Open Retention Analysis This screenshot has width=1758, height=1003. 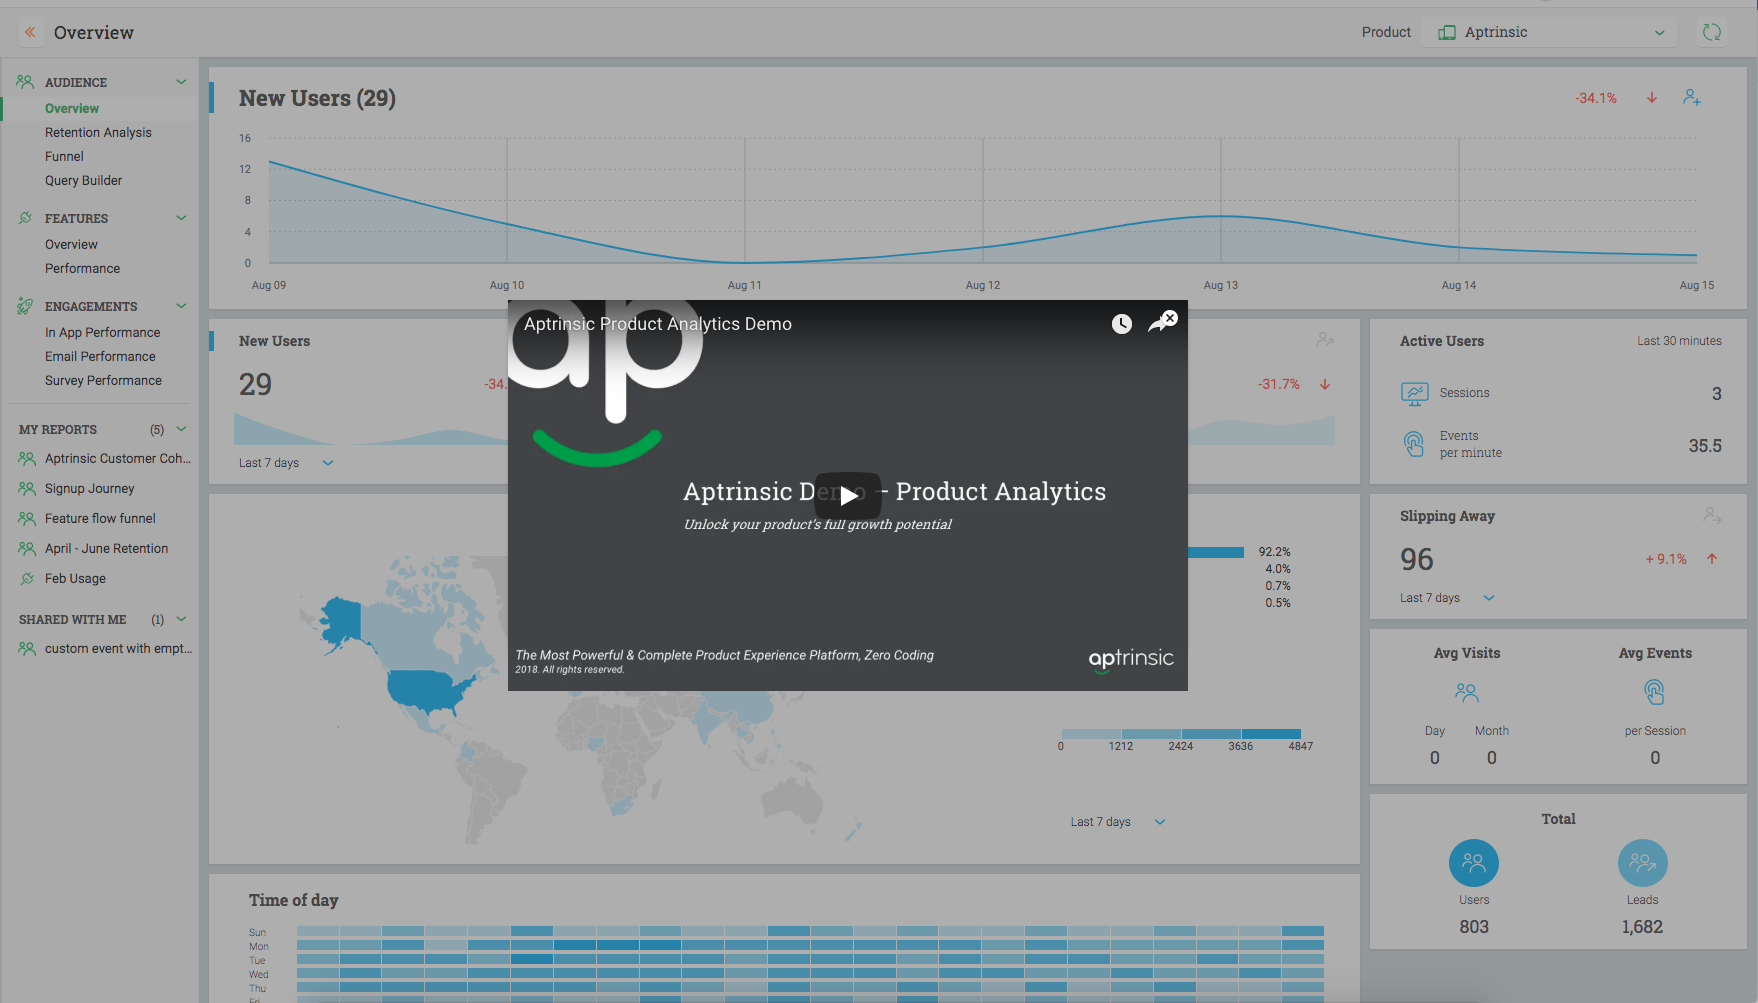point(98,132)
